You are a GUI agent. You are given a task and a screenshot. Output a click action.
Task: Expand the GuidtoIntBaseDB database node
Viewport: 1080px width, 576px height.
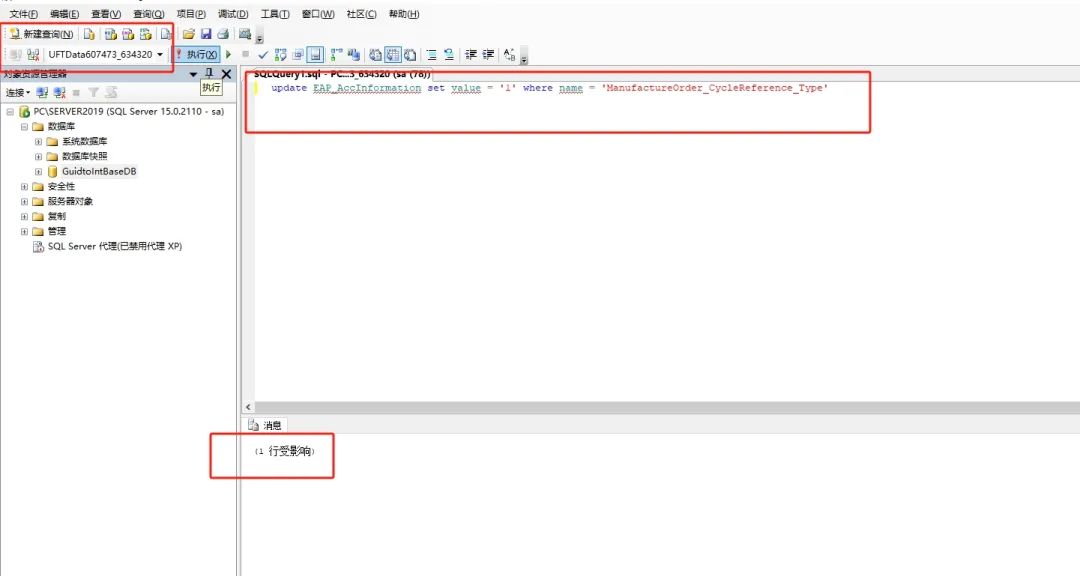[39, 171]
